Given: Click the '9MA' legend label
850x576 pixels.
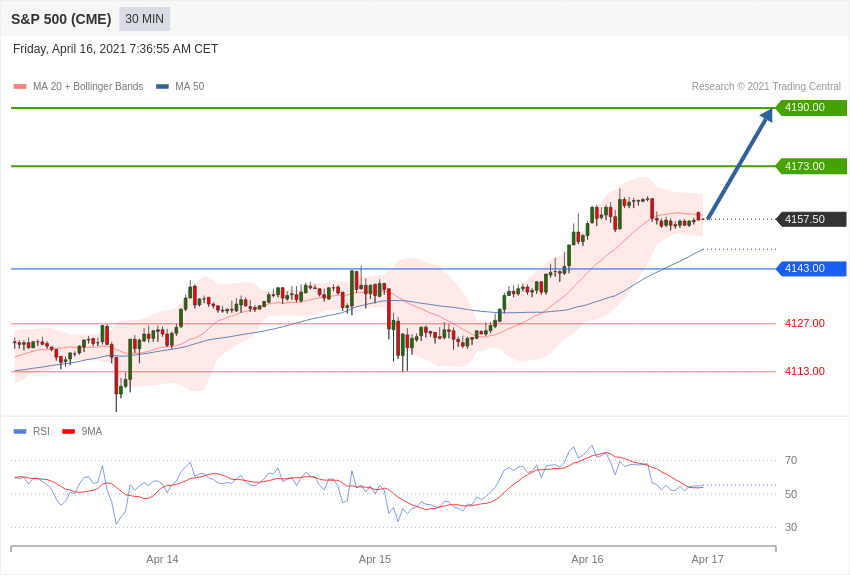Looking at the screenshot, I should click(x=92, y=431).
